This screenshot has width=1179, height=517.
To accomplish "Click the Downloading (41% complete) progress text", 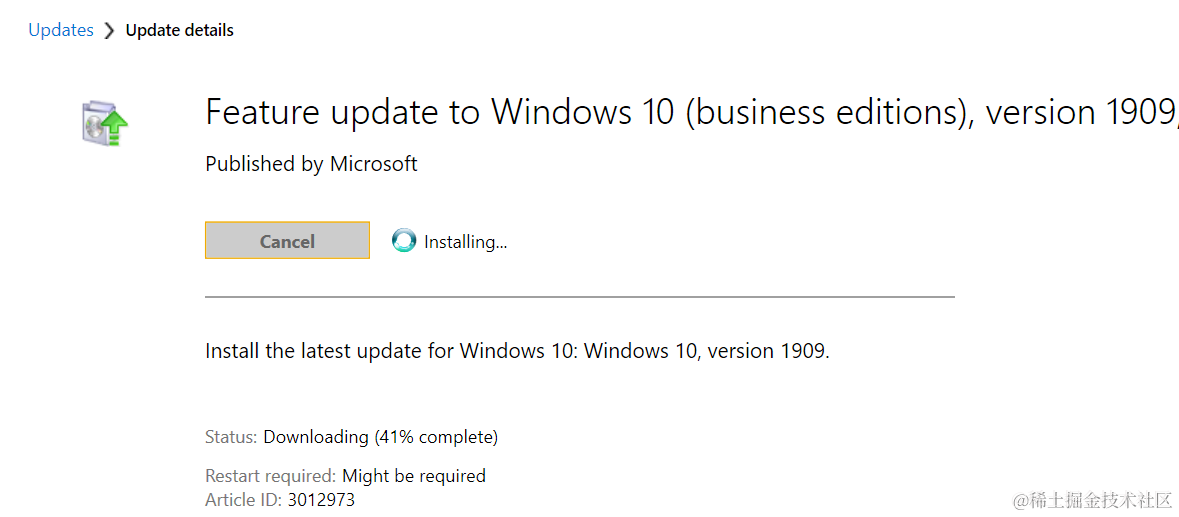I will [380, 437].
